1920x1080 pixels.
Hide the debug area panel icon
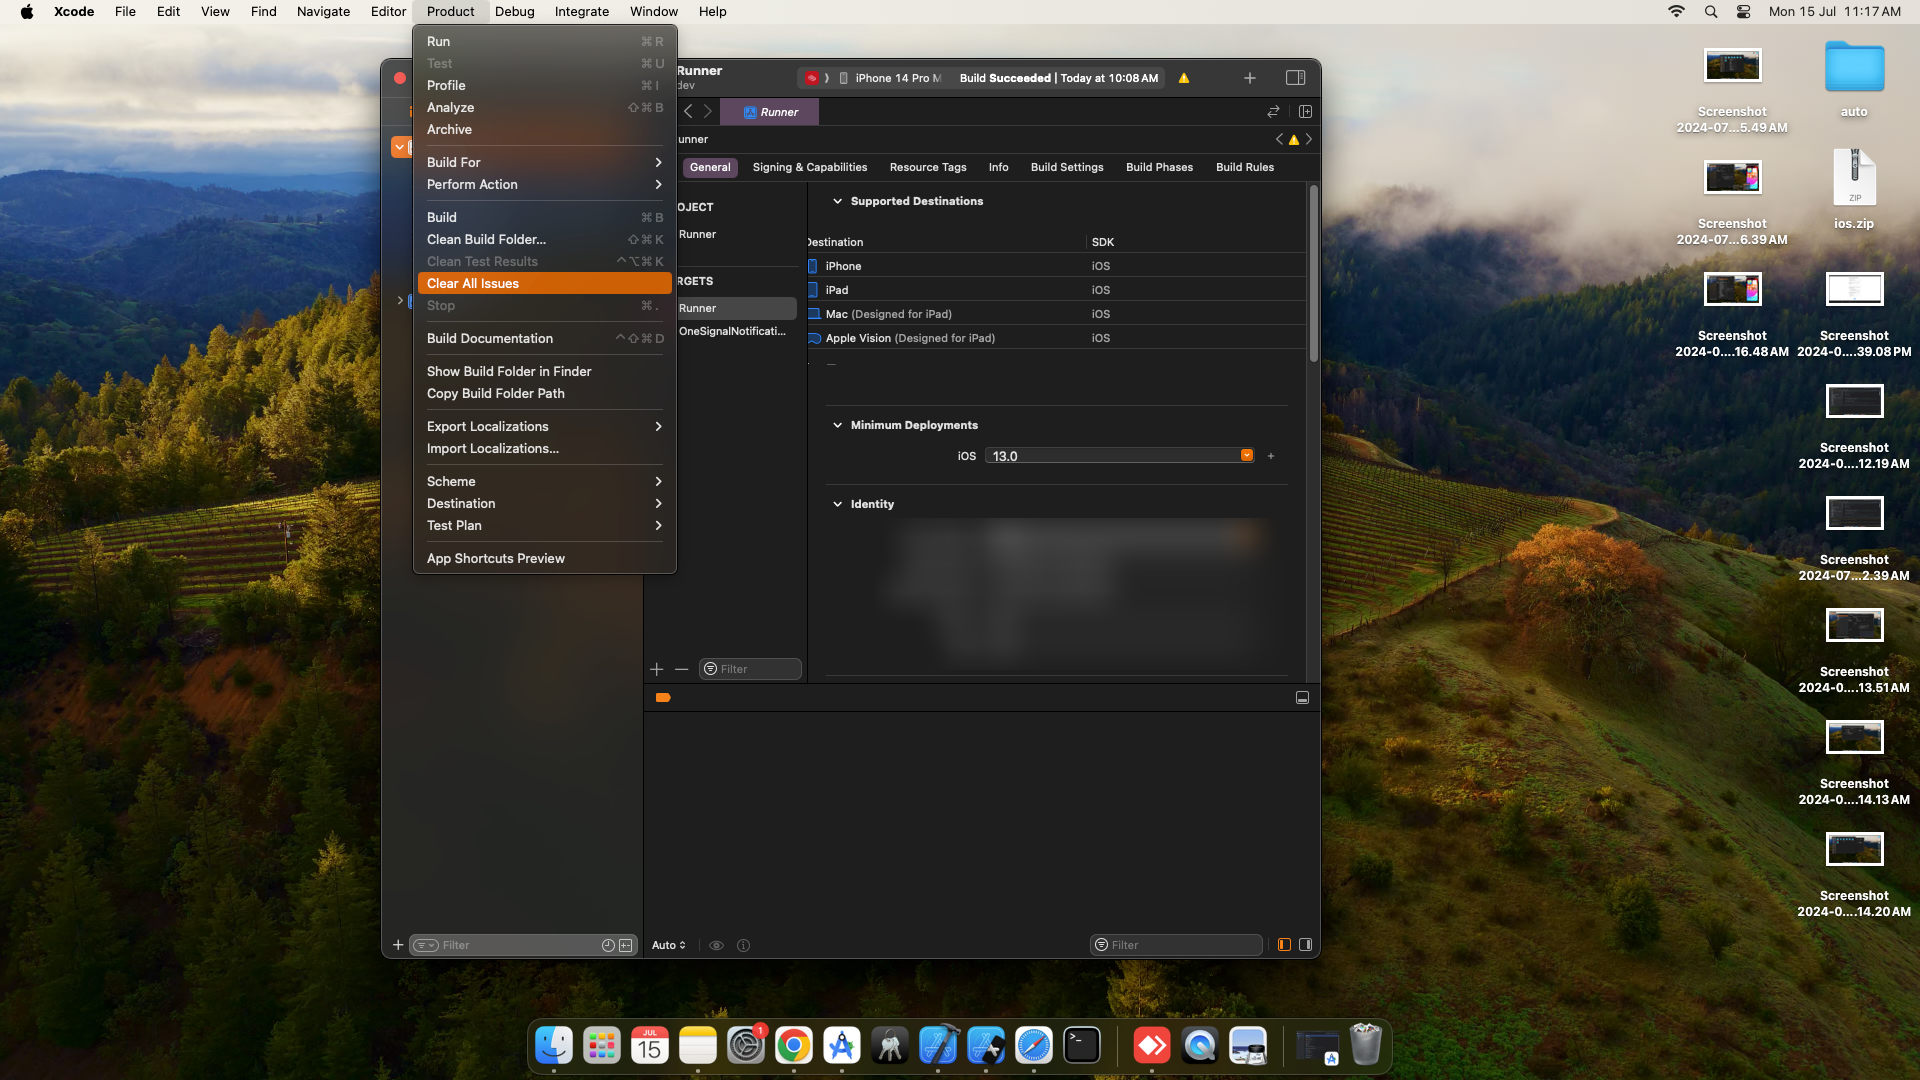(x=1302, y=698)
